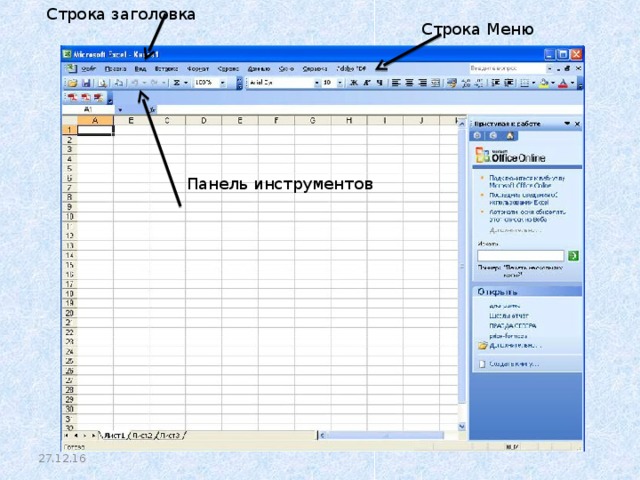Image resolution: width=640 pixels, height=480 pixels.
Task: Click the help question input box
Action: pos(507,68)
